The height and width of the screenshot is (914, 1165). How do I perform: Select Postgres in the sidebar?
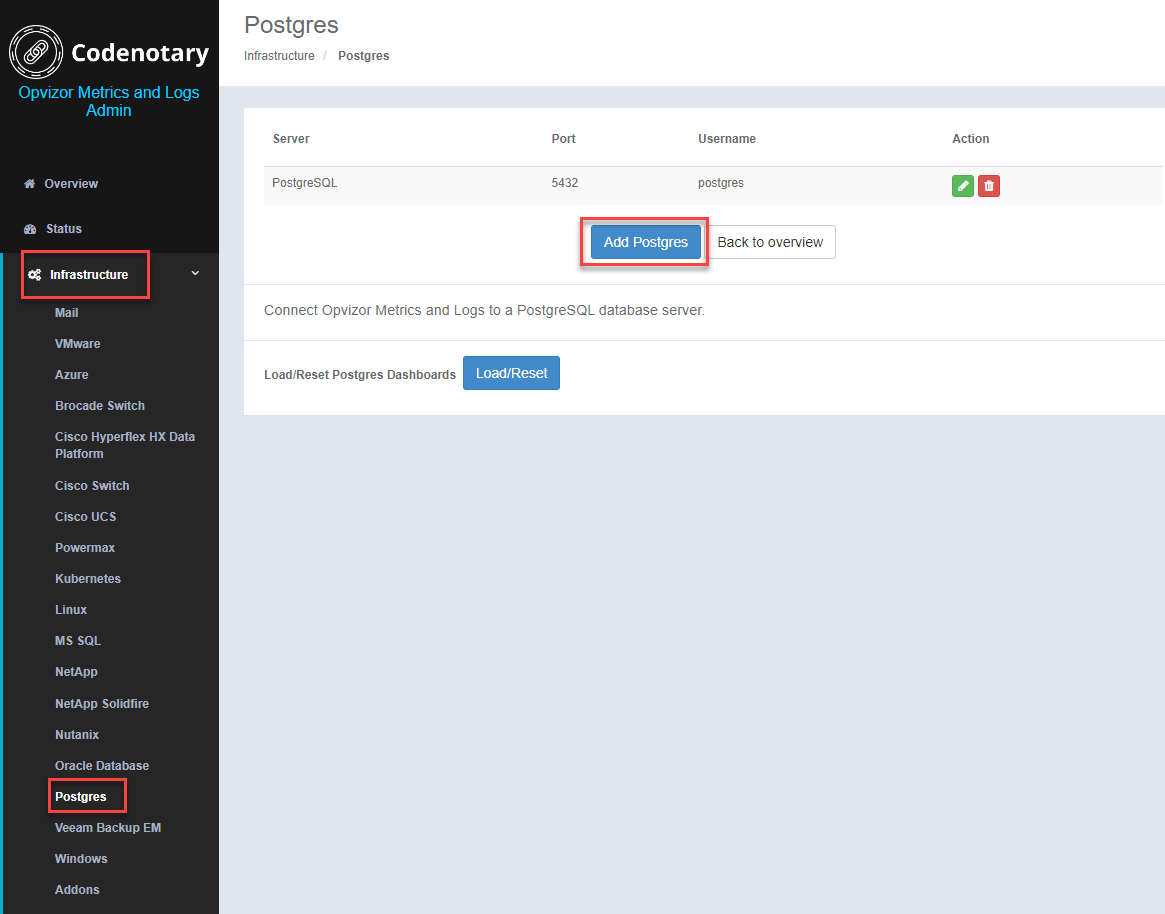tap(80, 797)
